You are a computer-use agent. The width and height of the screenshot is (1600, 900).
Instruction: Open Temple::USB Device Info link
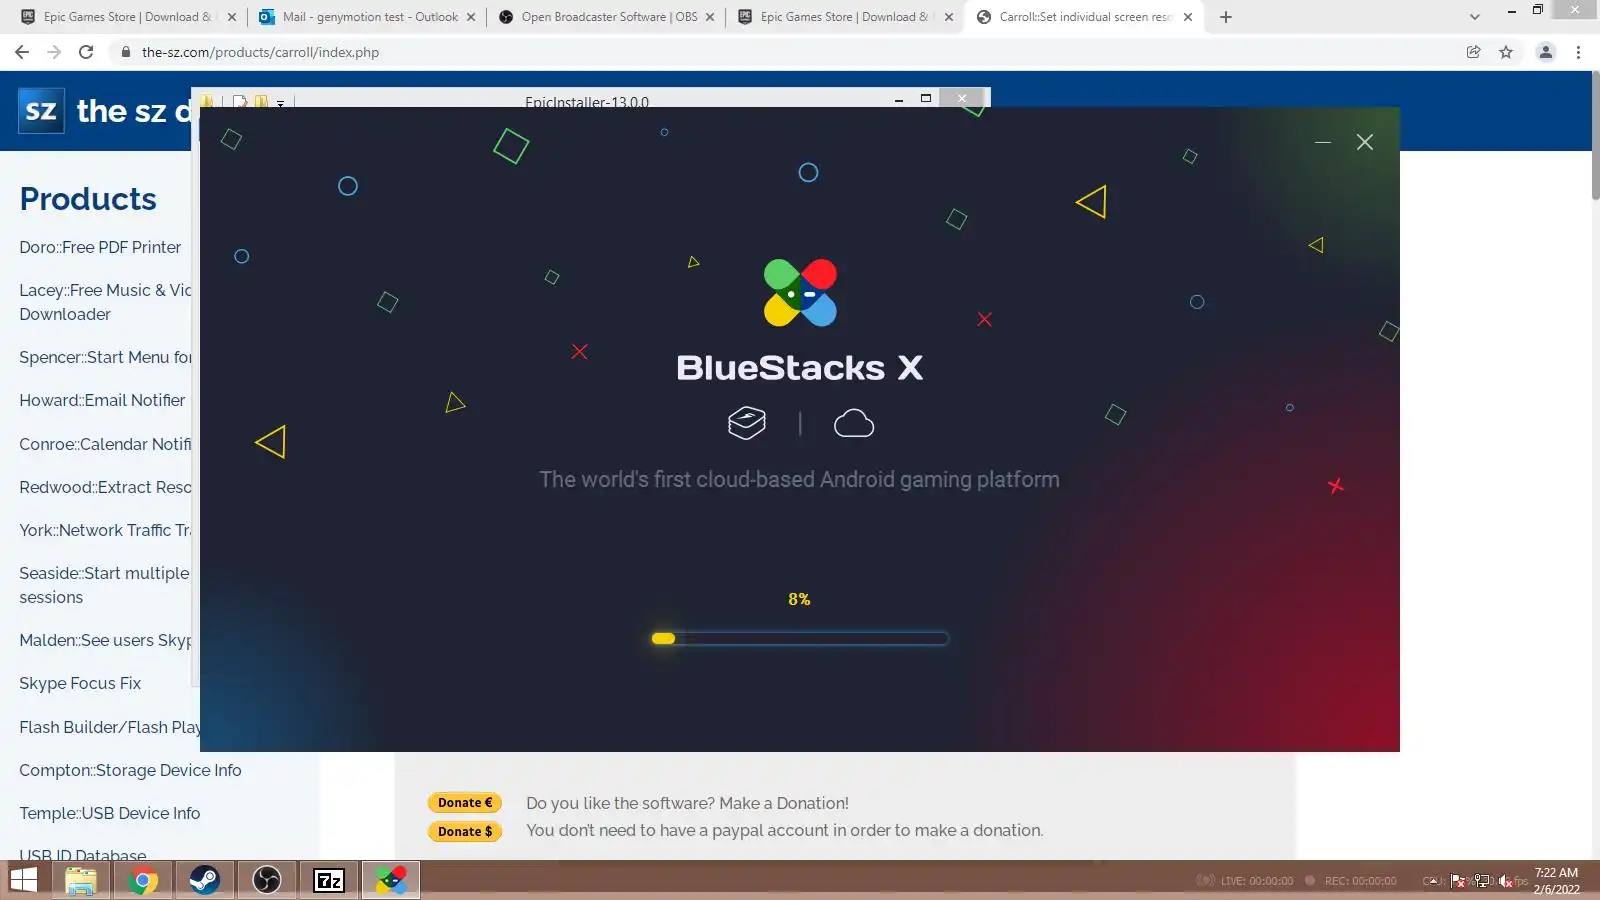click(x=110, y=813)
